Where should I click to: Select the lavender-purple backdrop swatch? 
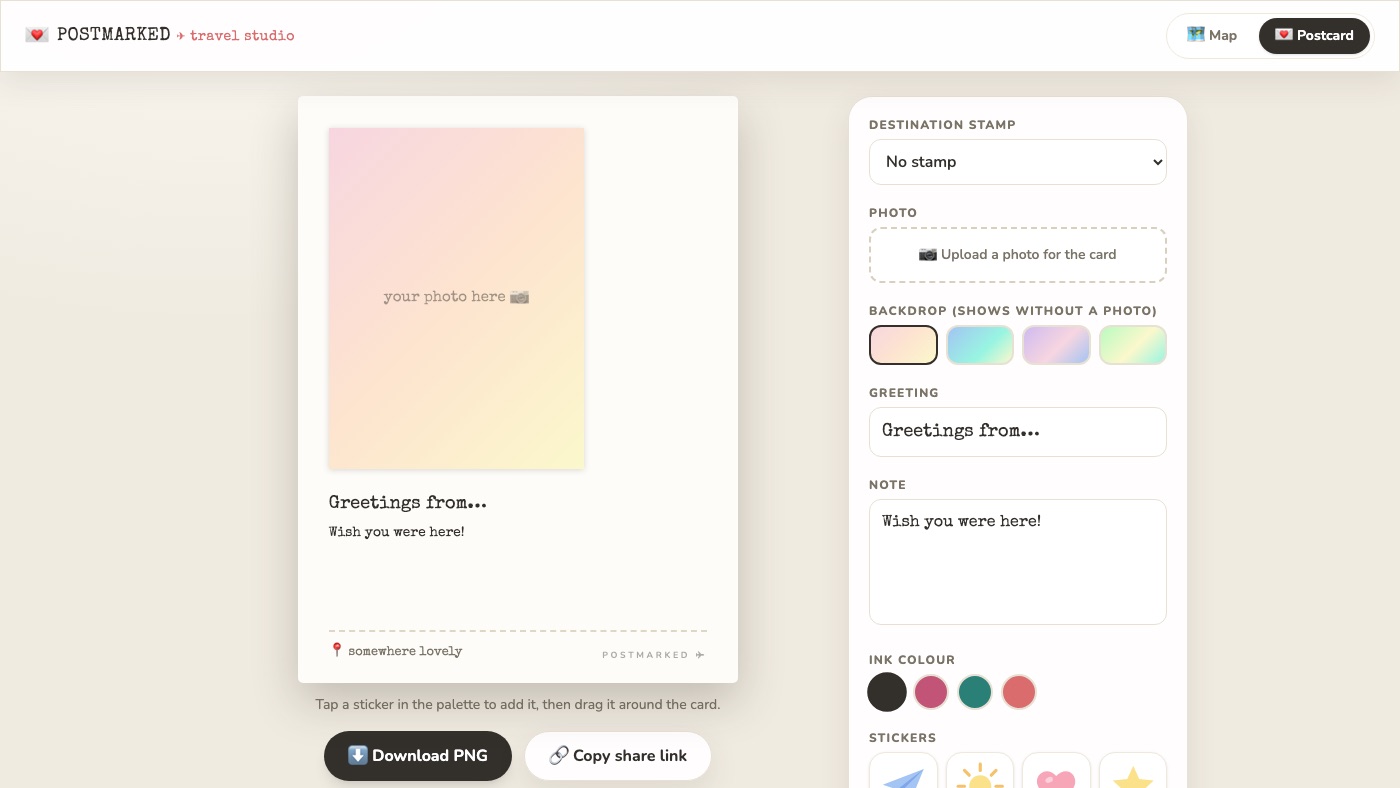1056,345
